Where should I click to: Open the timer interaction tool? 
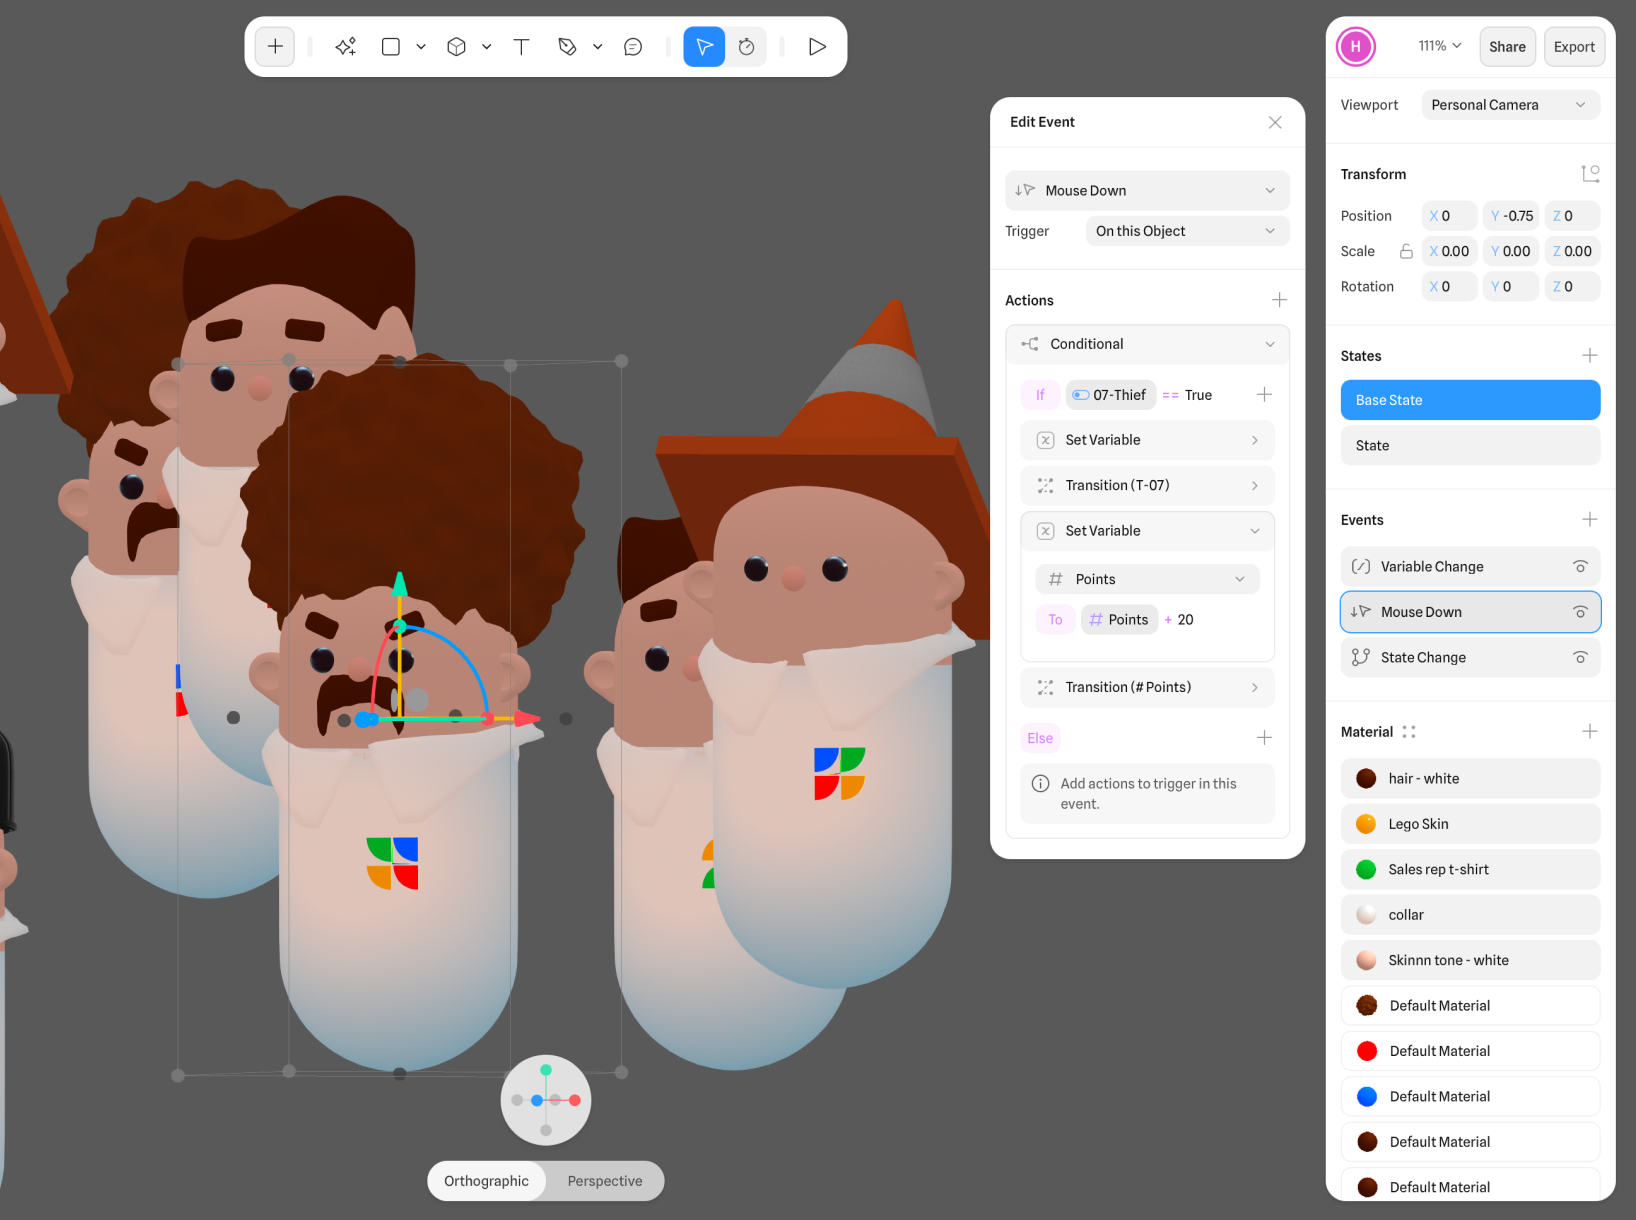coord(746,47)
